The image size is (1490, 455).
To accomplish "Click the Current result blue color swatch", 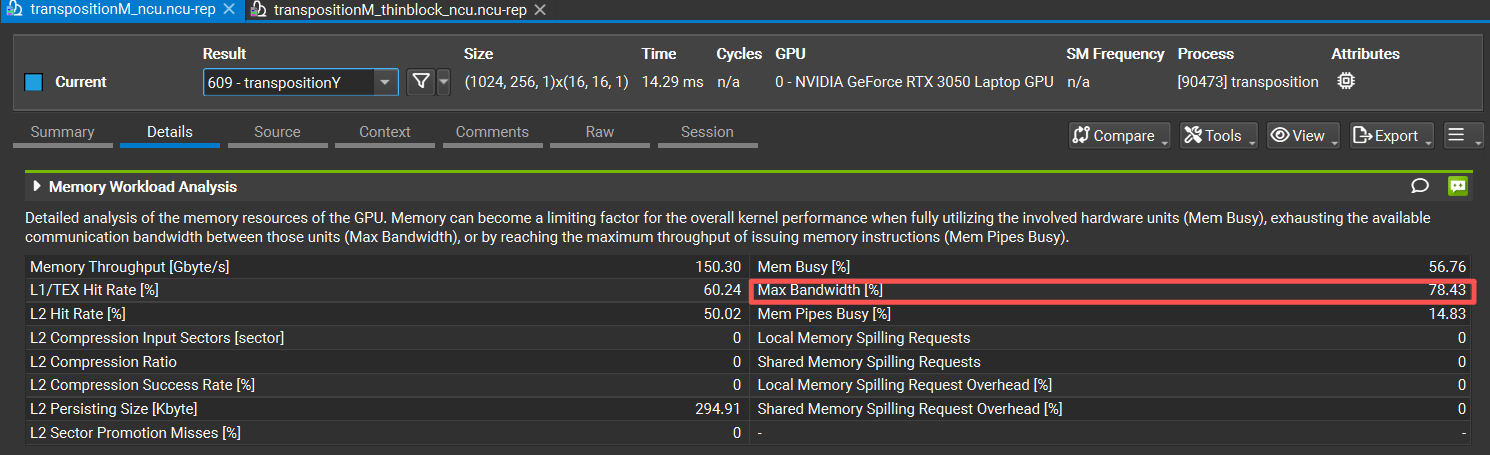I will [x=33, y=83].
